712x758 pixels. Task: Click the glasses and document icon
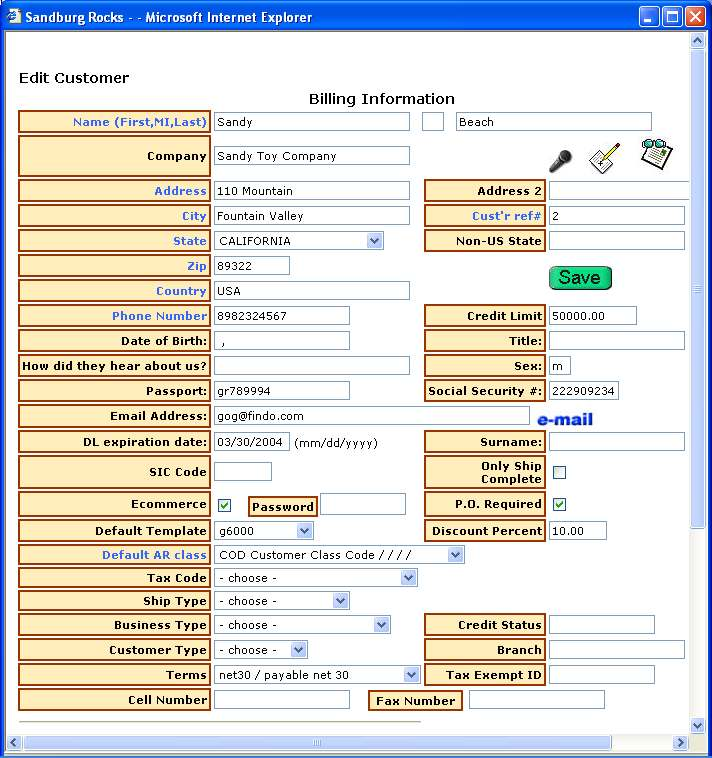coord(656,154)
